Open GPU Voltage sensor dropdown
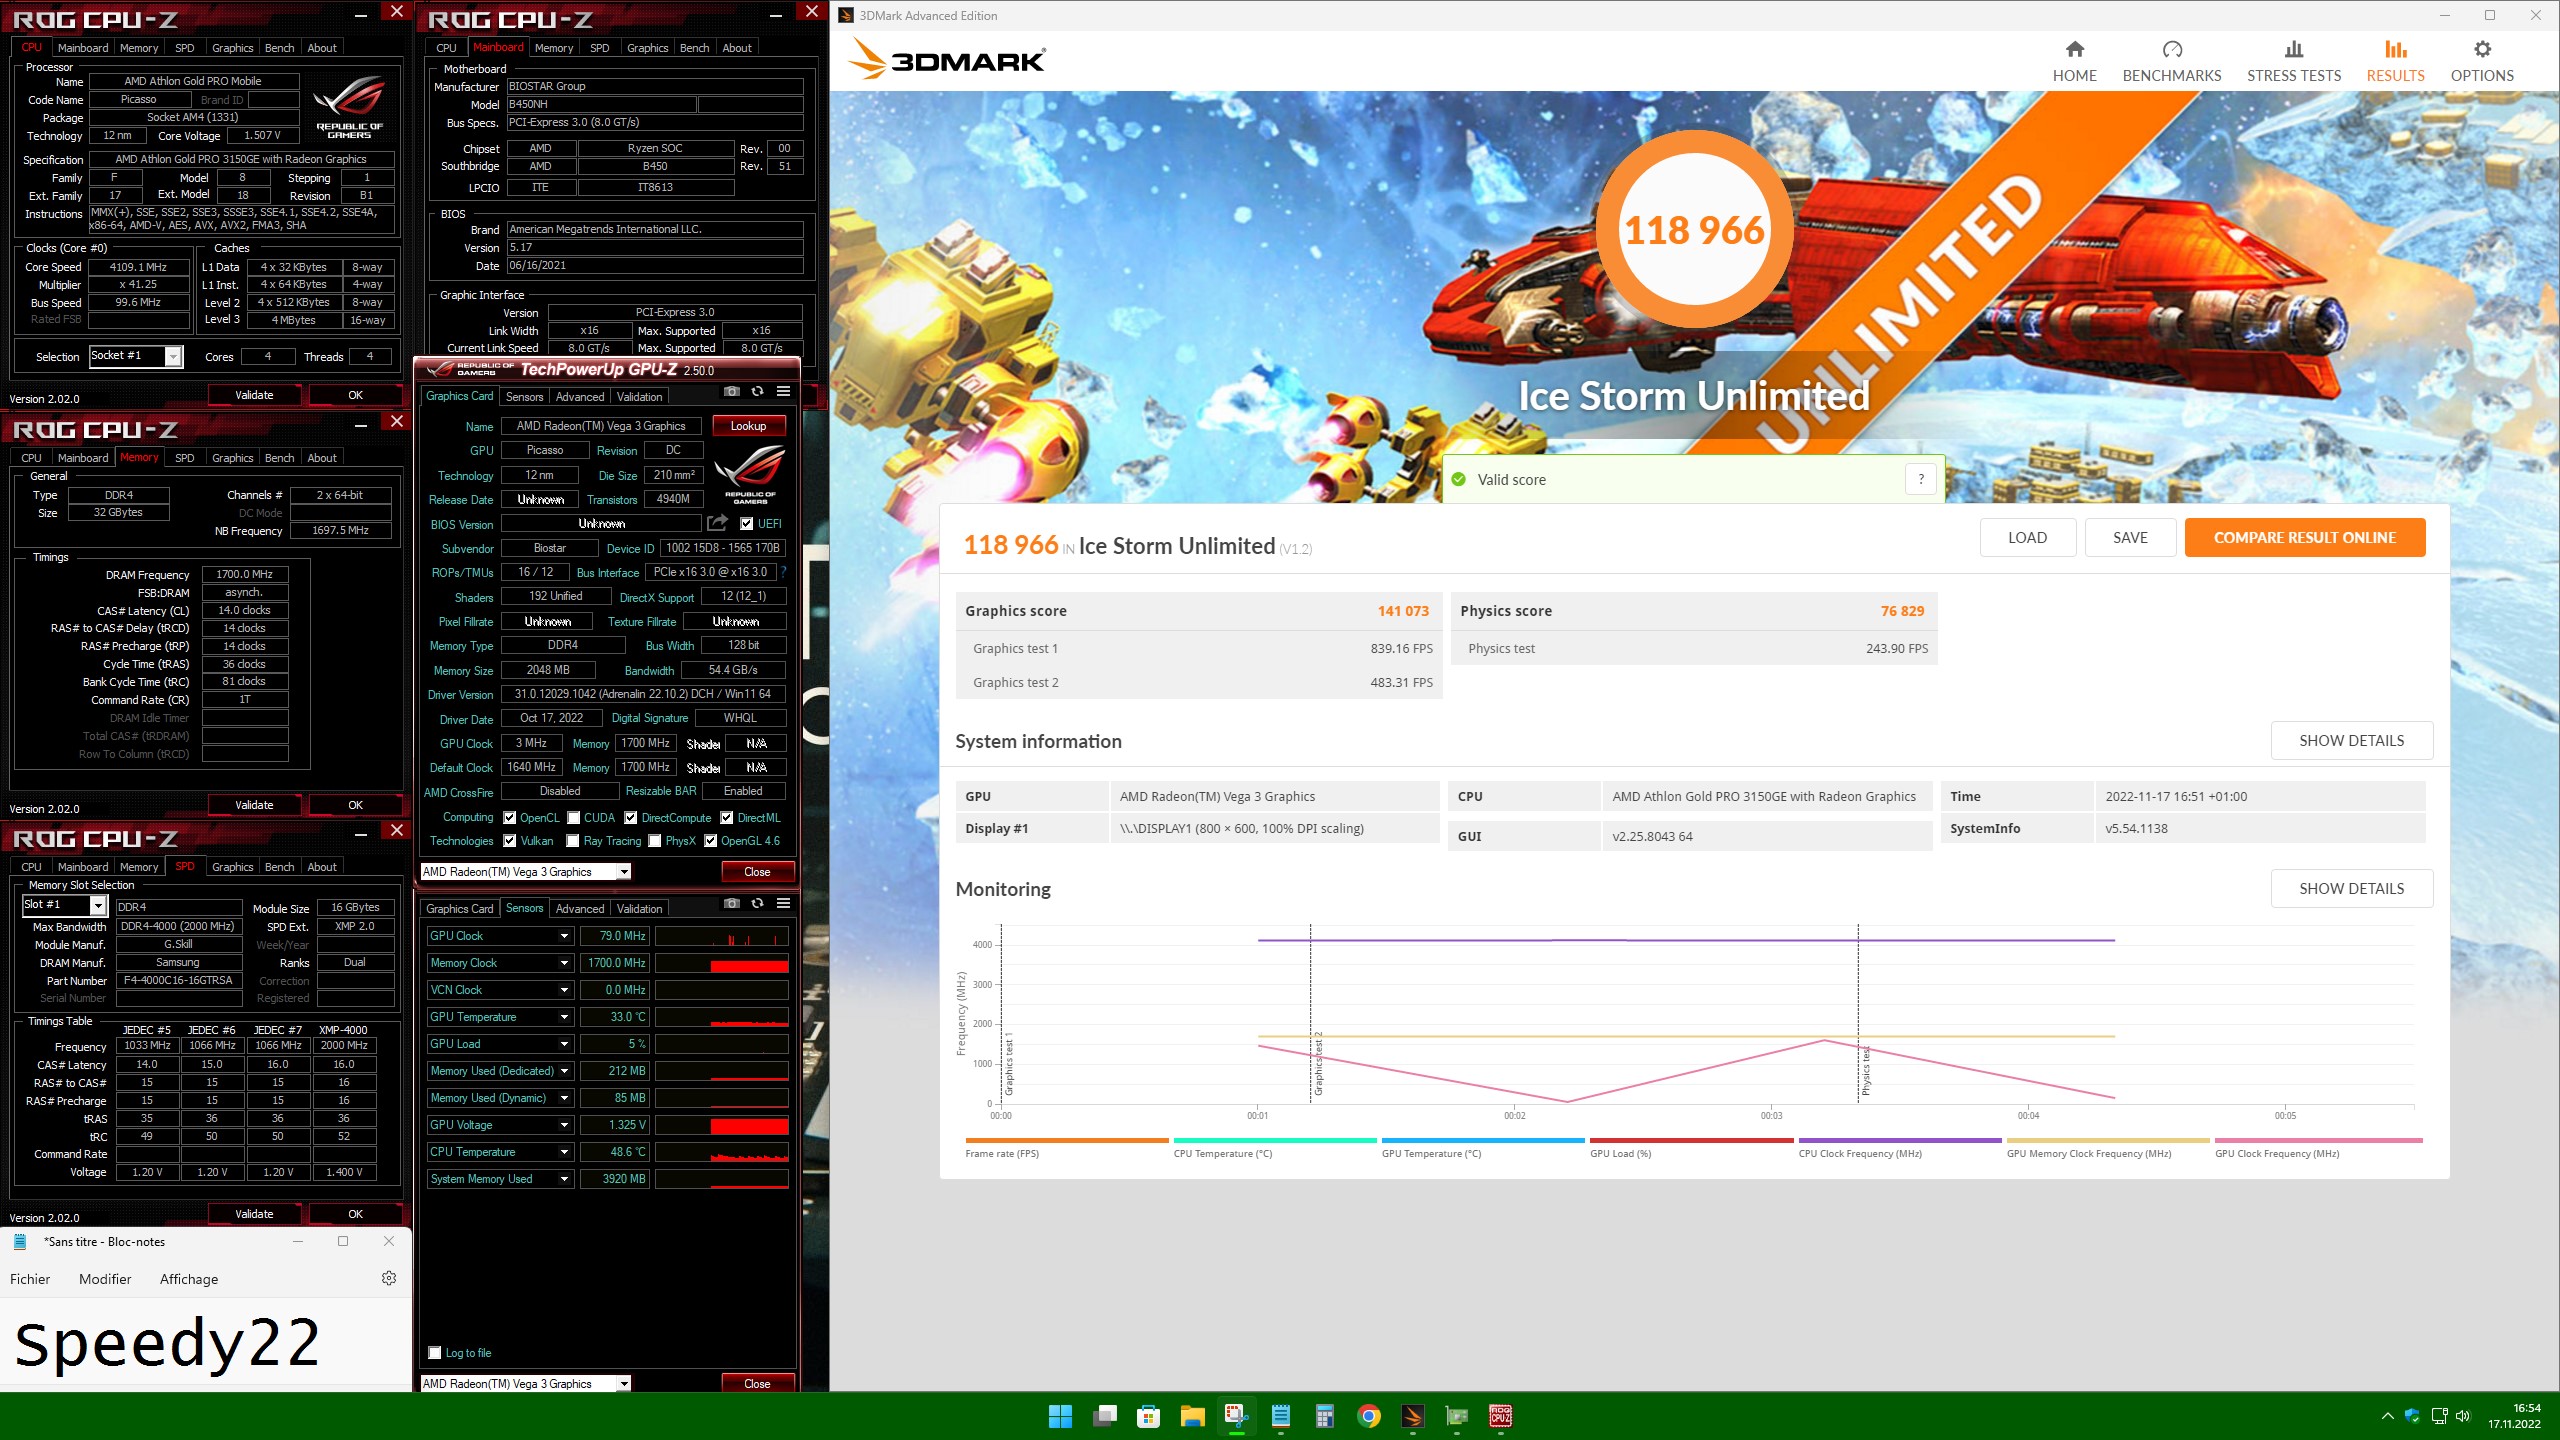 [564, 1125]
